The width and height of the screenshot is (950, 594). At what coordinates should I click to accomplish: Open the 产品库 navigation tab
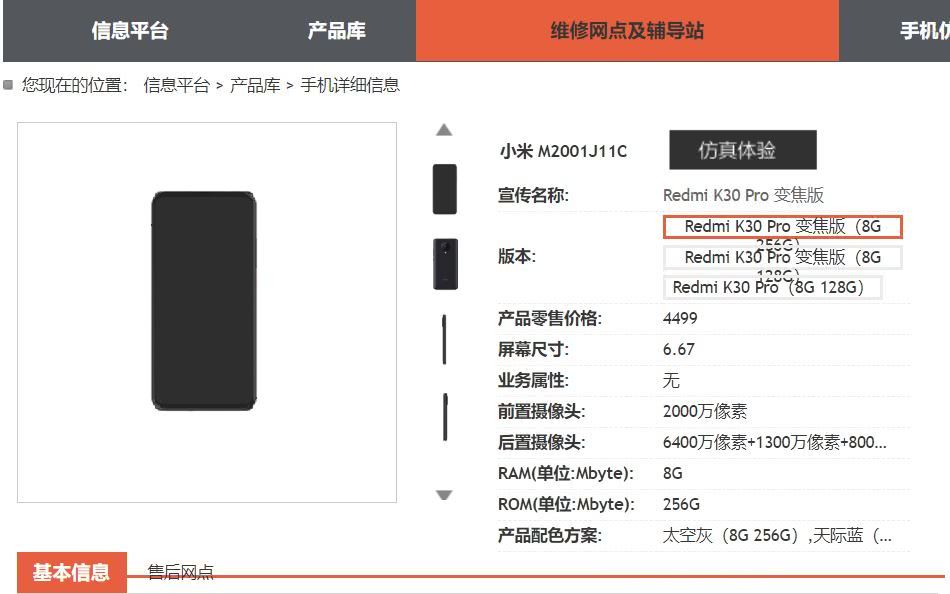[x=337, y=30]
